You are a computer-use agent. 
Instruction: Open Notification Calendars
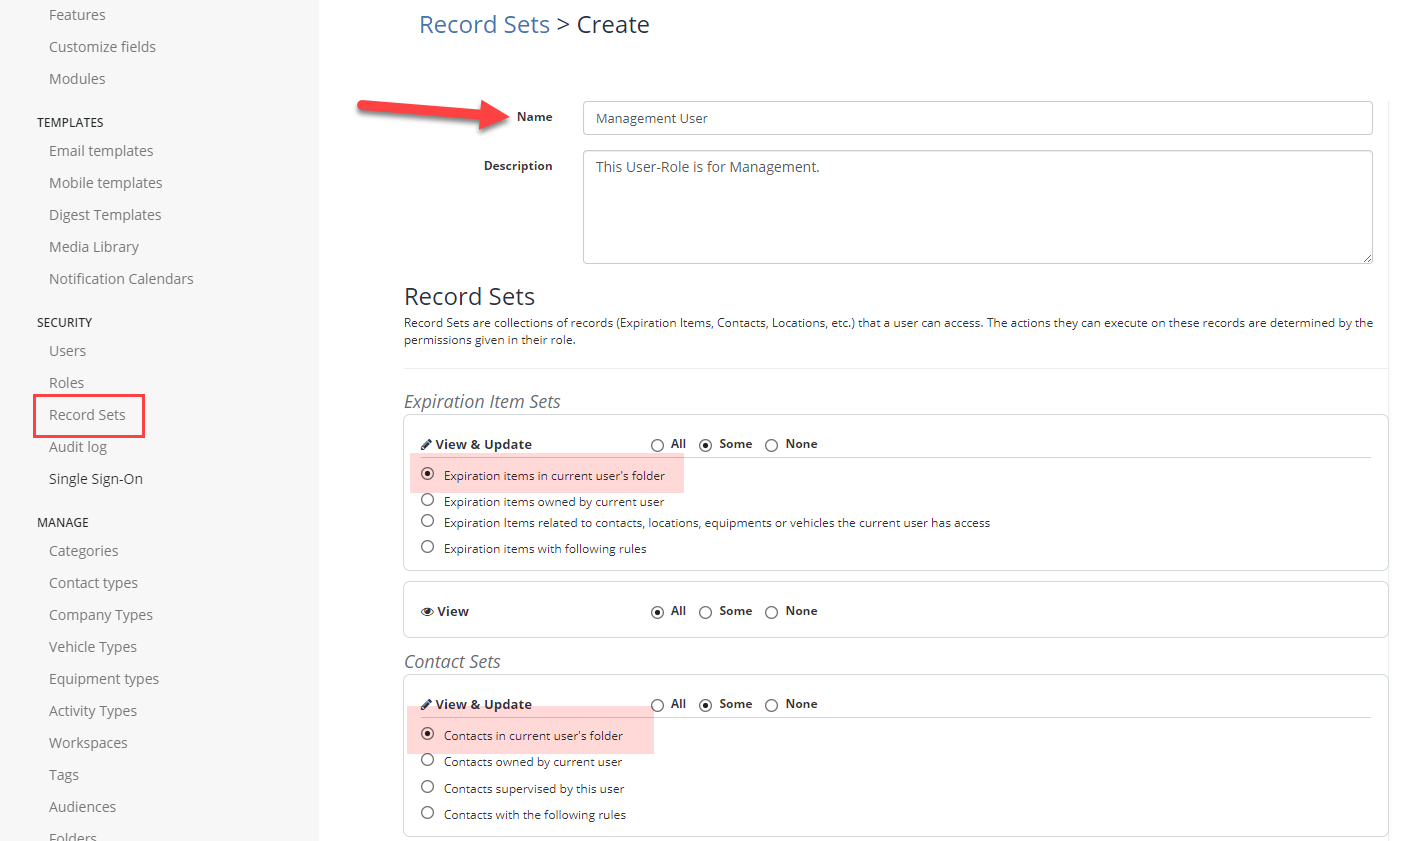121,279
